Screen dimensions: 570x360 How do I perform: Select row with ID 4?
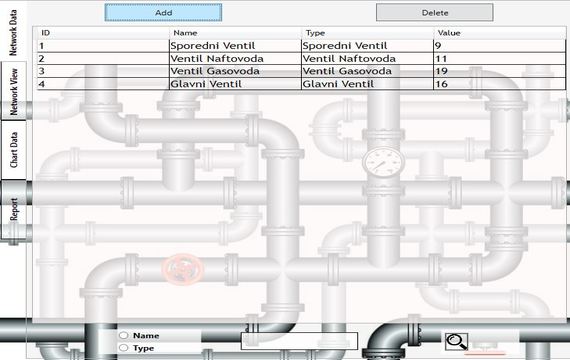point(301,84)
